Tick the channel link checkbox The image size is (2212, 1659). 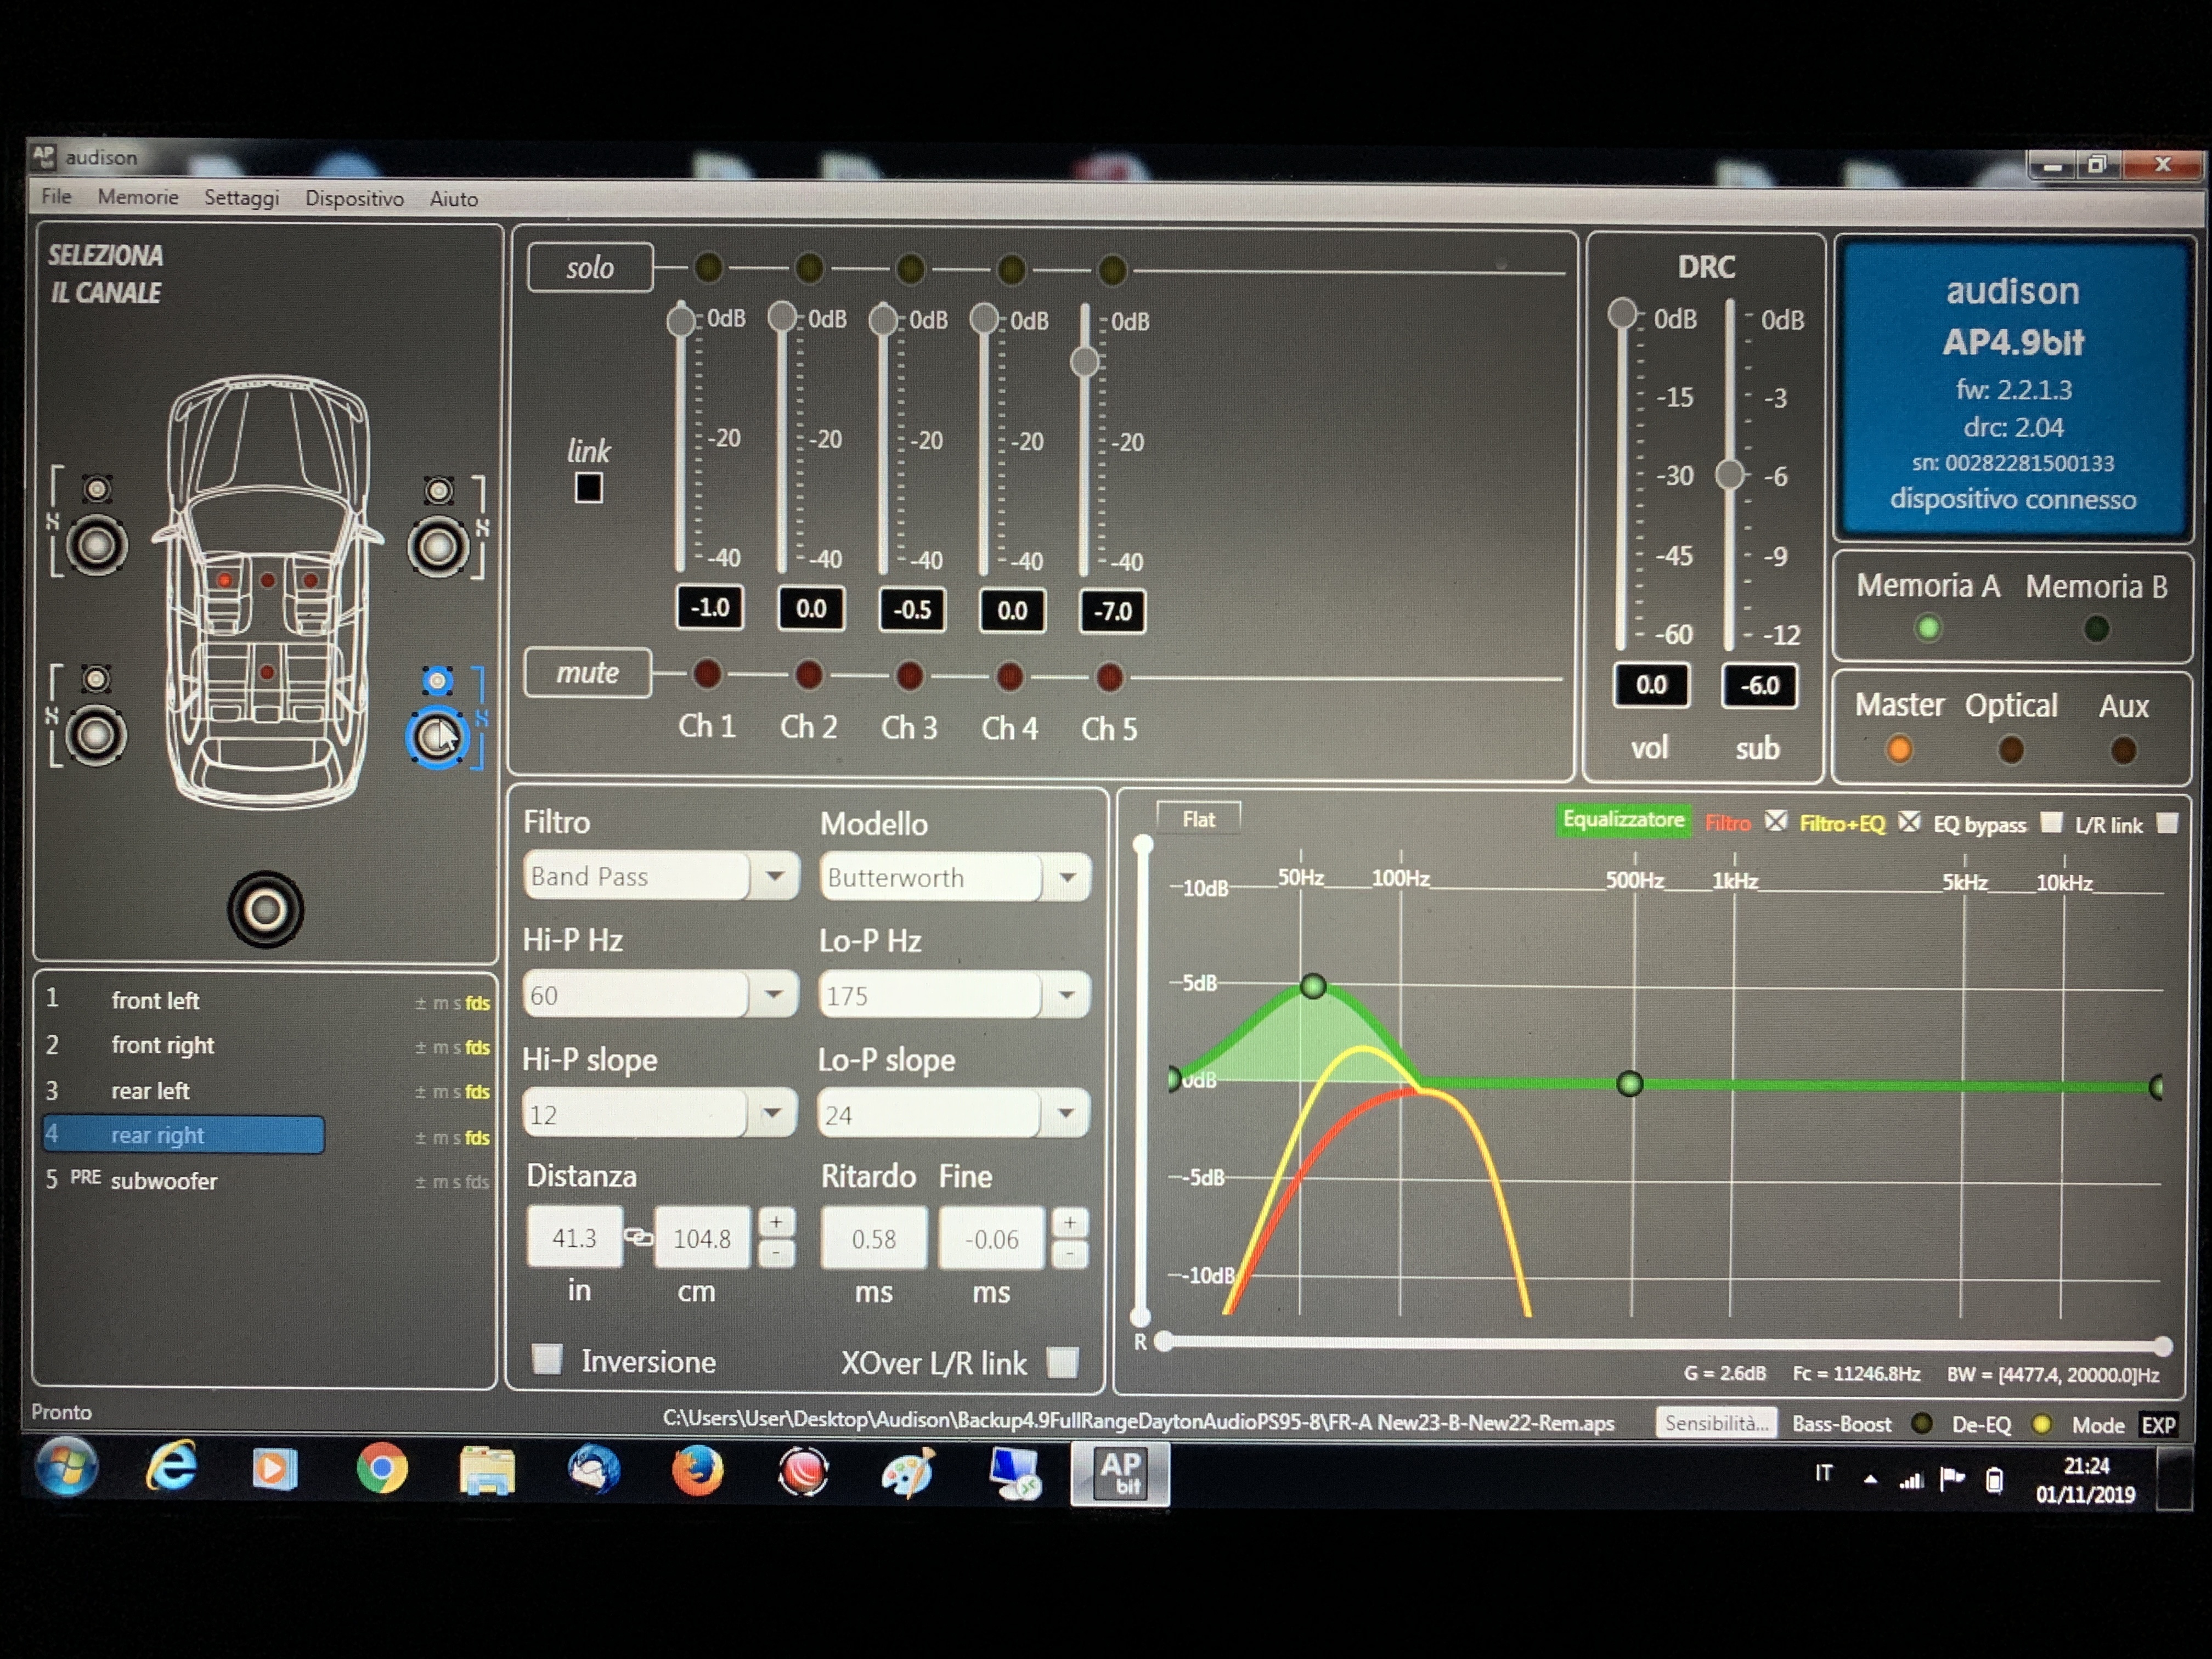pos(588,488)
